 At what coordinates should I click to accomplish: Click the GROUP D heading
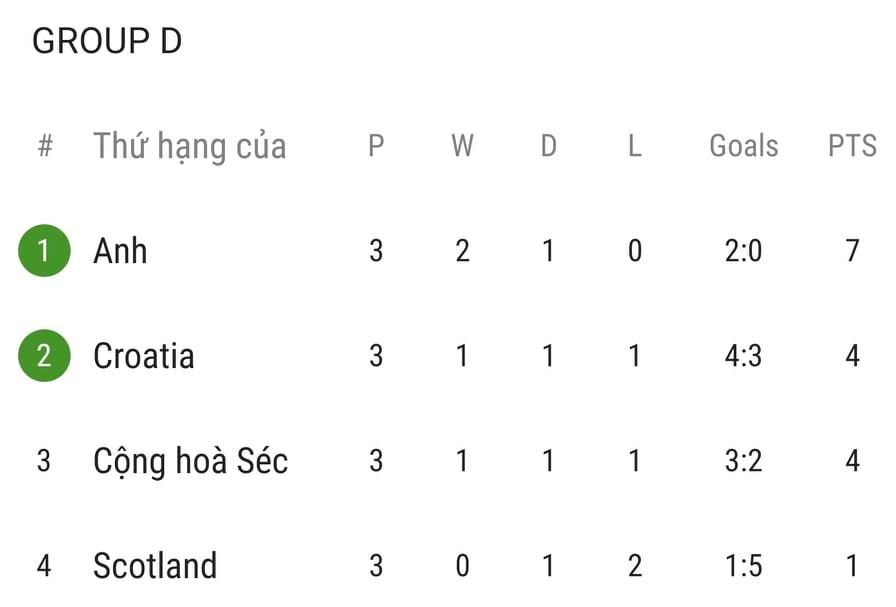[107, 42]
